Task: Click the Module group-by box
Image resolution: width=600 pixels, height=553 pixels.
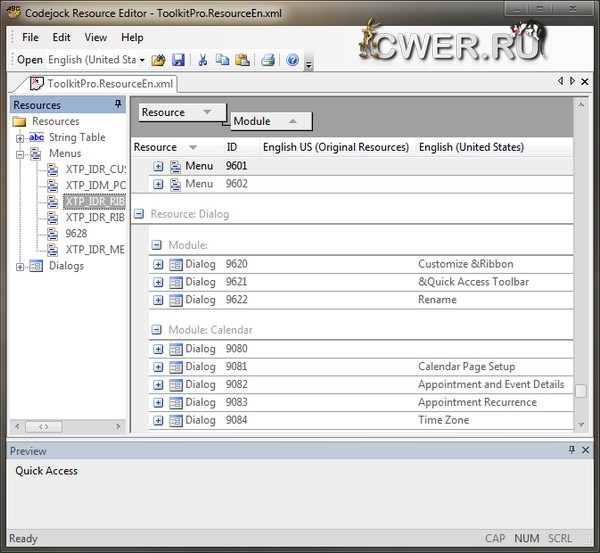Action: pos(271,121)
